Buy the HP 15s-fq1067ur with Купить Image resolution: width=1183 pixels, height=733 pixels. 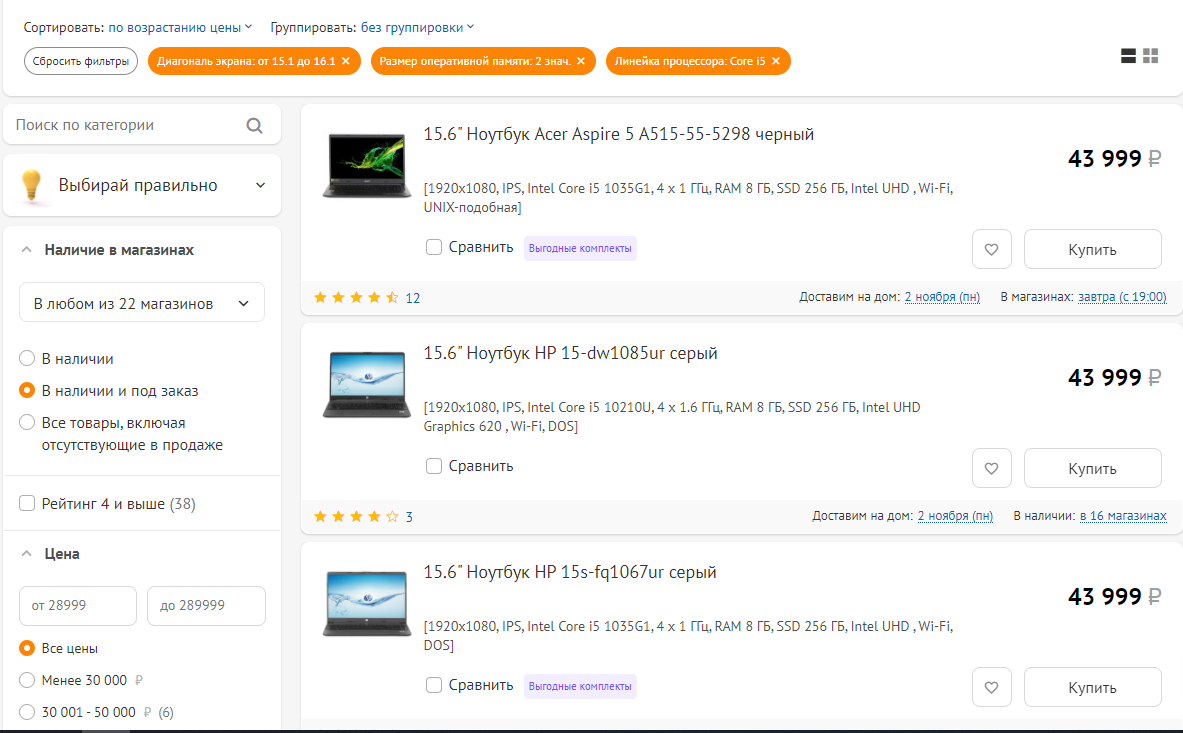(x=1092, y=687)
